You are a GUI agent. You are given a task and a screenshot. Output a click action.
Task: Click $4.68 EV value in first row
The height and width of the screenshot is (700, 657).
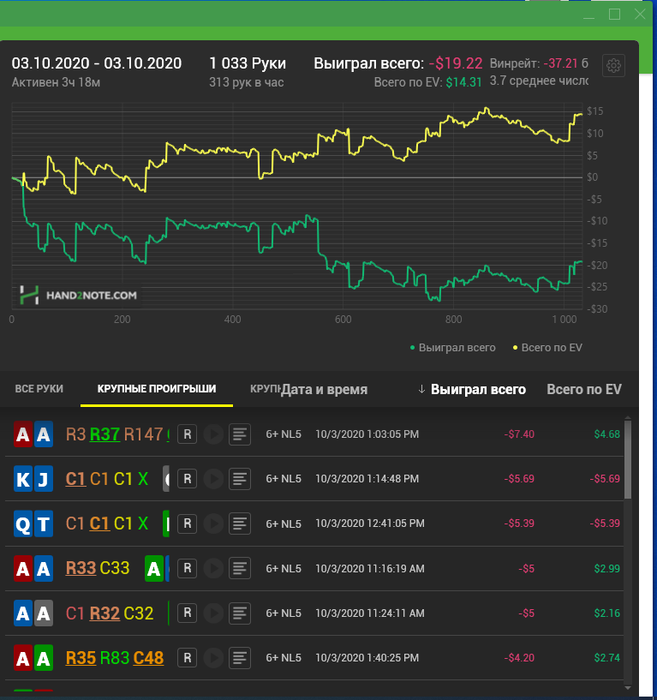pos(607,434)
